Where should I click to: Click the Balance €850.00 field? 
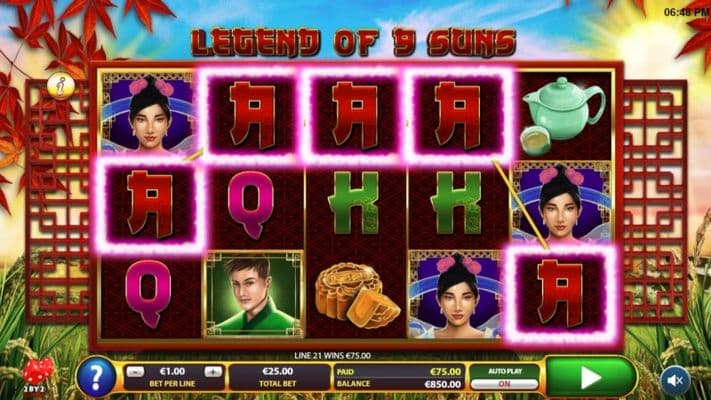pyautogui.click(x=399, y=384)
